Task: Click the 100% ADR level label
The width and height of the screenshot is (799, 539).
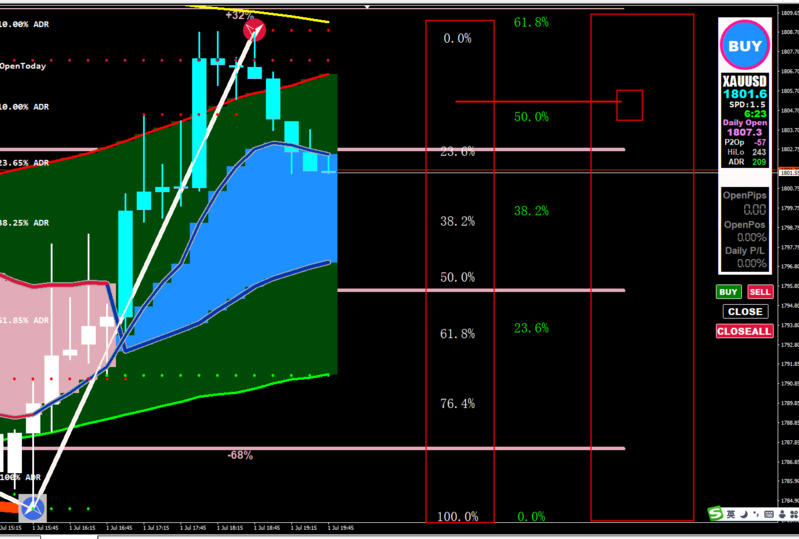Action: coord(20,477)
